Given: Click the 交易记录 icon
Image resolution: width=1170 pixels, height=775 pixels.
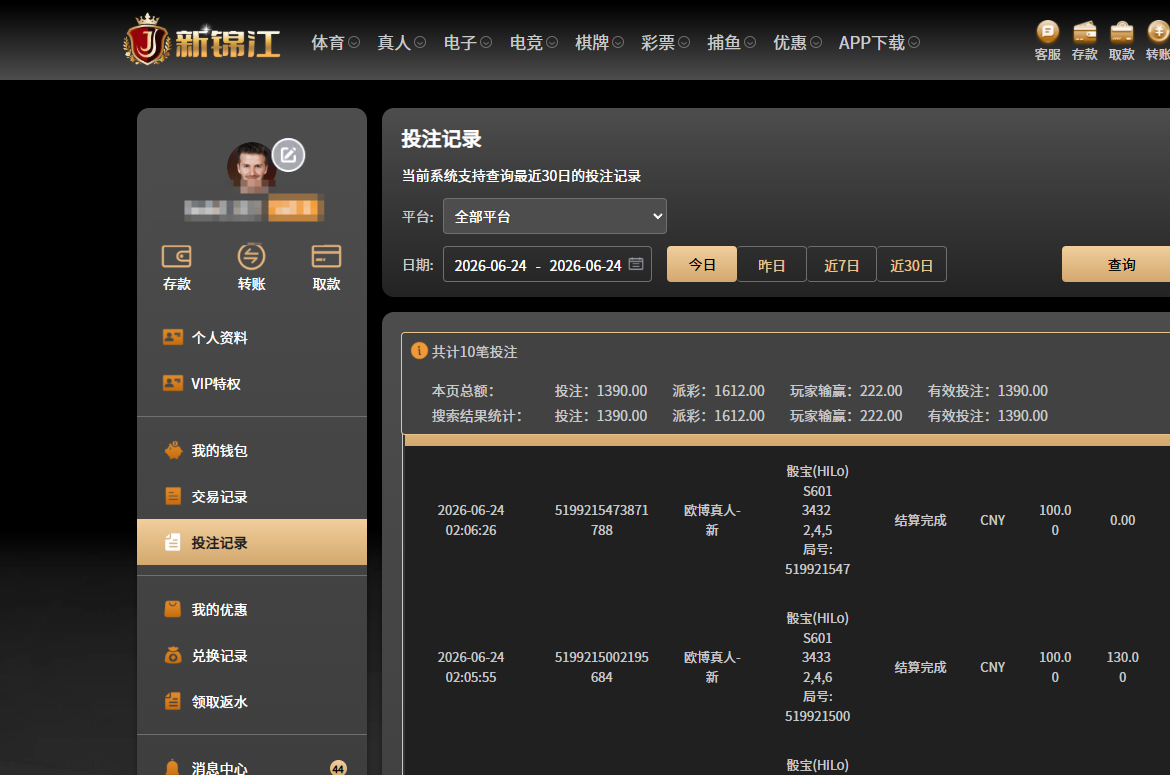Looking at the screenshot, I should click(172, 497).
